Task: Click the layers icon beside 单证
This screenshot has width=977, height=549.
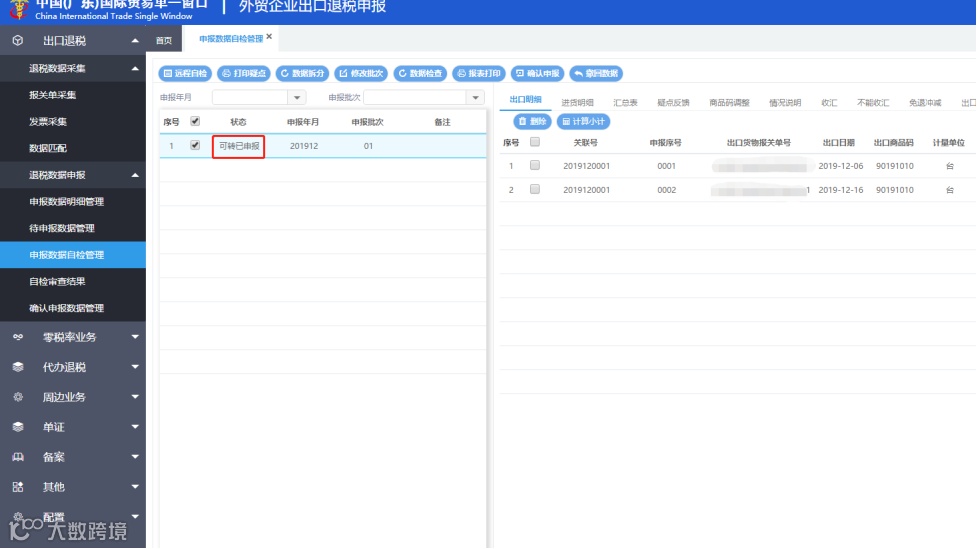Action: [x=18, y=427]
